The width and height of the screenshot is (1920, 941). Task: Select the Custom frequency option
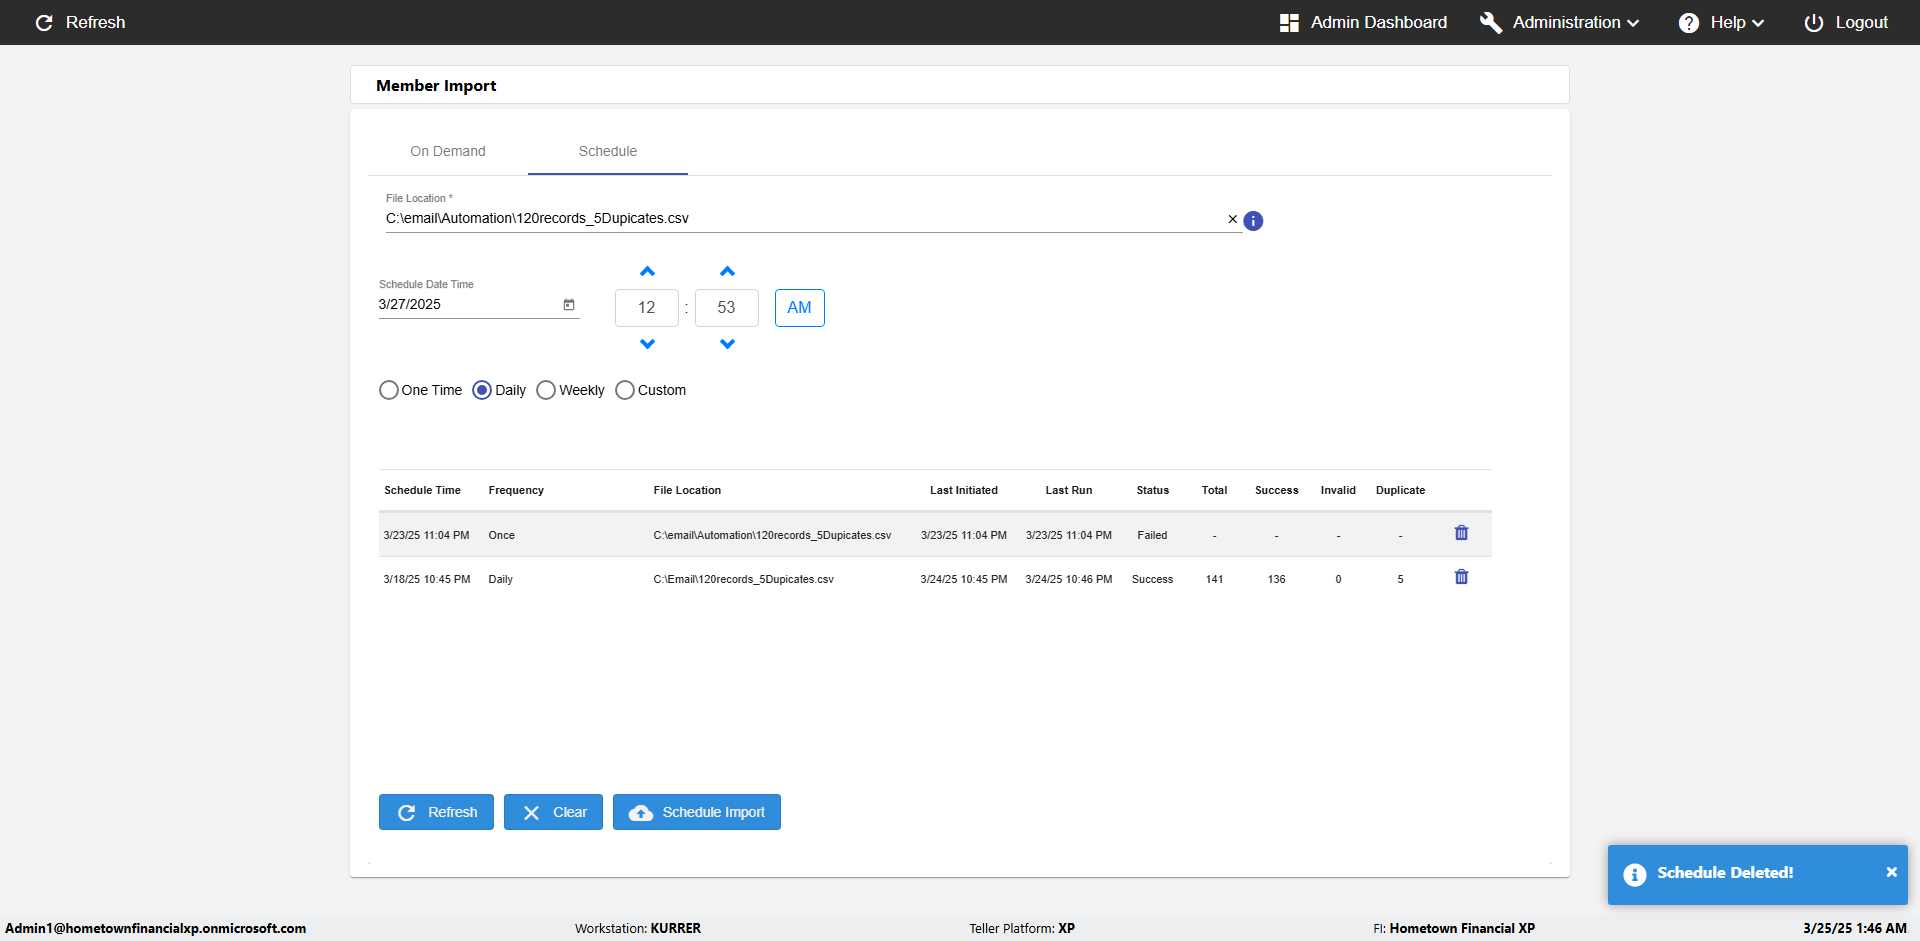pos(625,390)
